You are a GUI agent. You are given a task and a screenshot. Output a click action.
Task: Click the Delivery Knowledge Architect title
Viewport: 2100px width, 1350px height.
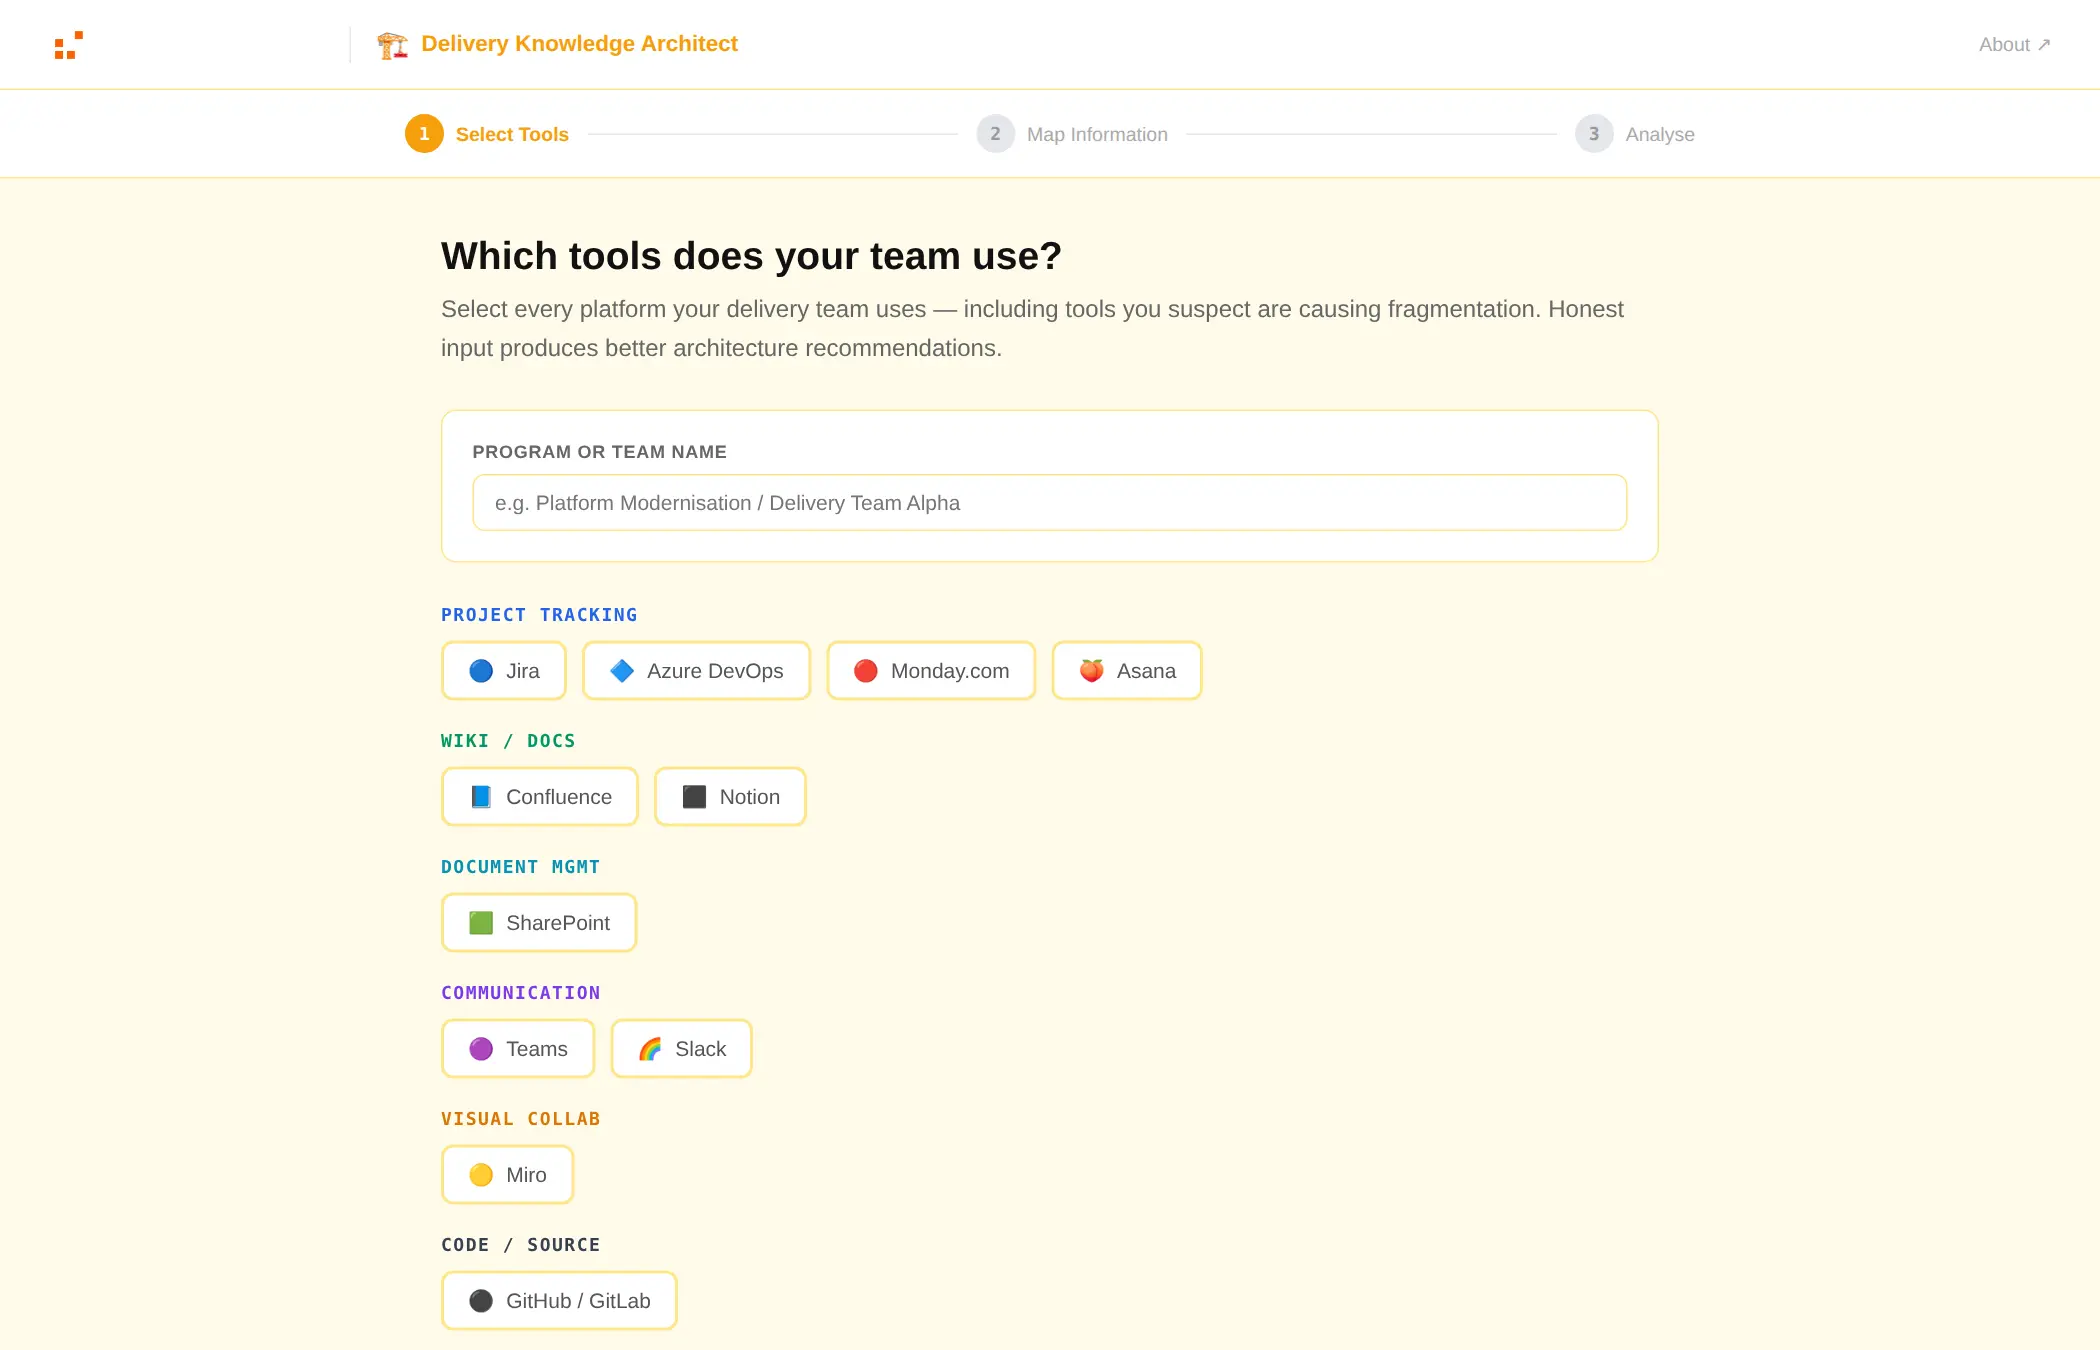pos(579,44)
